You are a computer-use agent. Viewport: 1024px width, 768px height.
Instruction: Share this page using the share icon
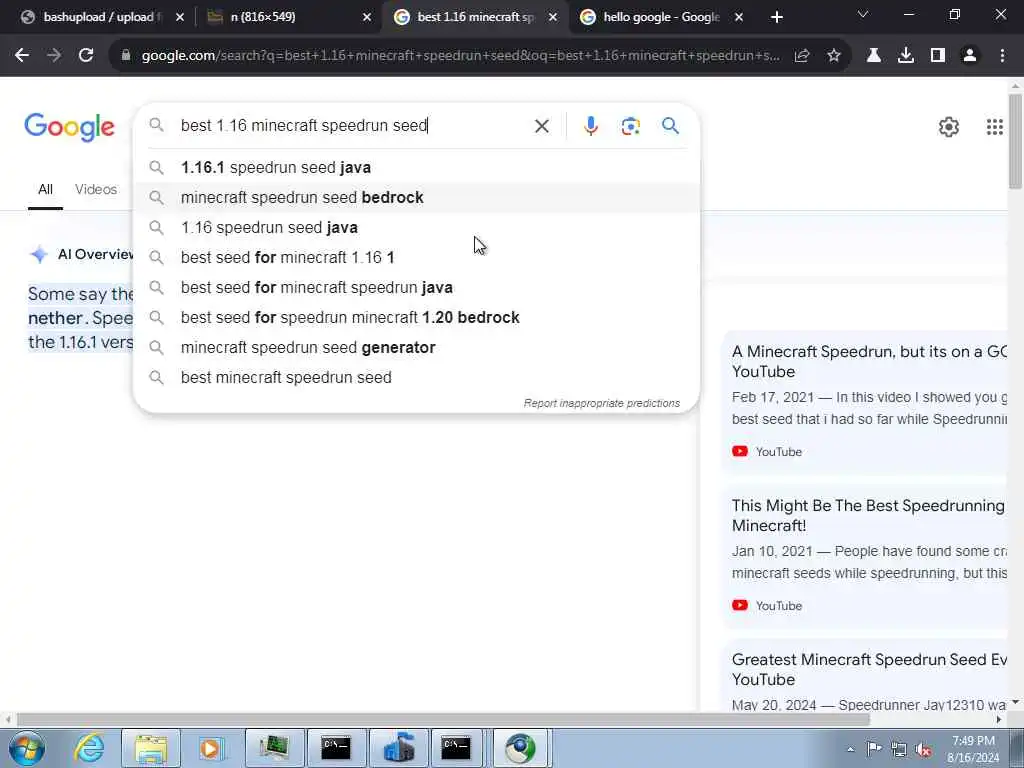(x=802, y=56)
